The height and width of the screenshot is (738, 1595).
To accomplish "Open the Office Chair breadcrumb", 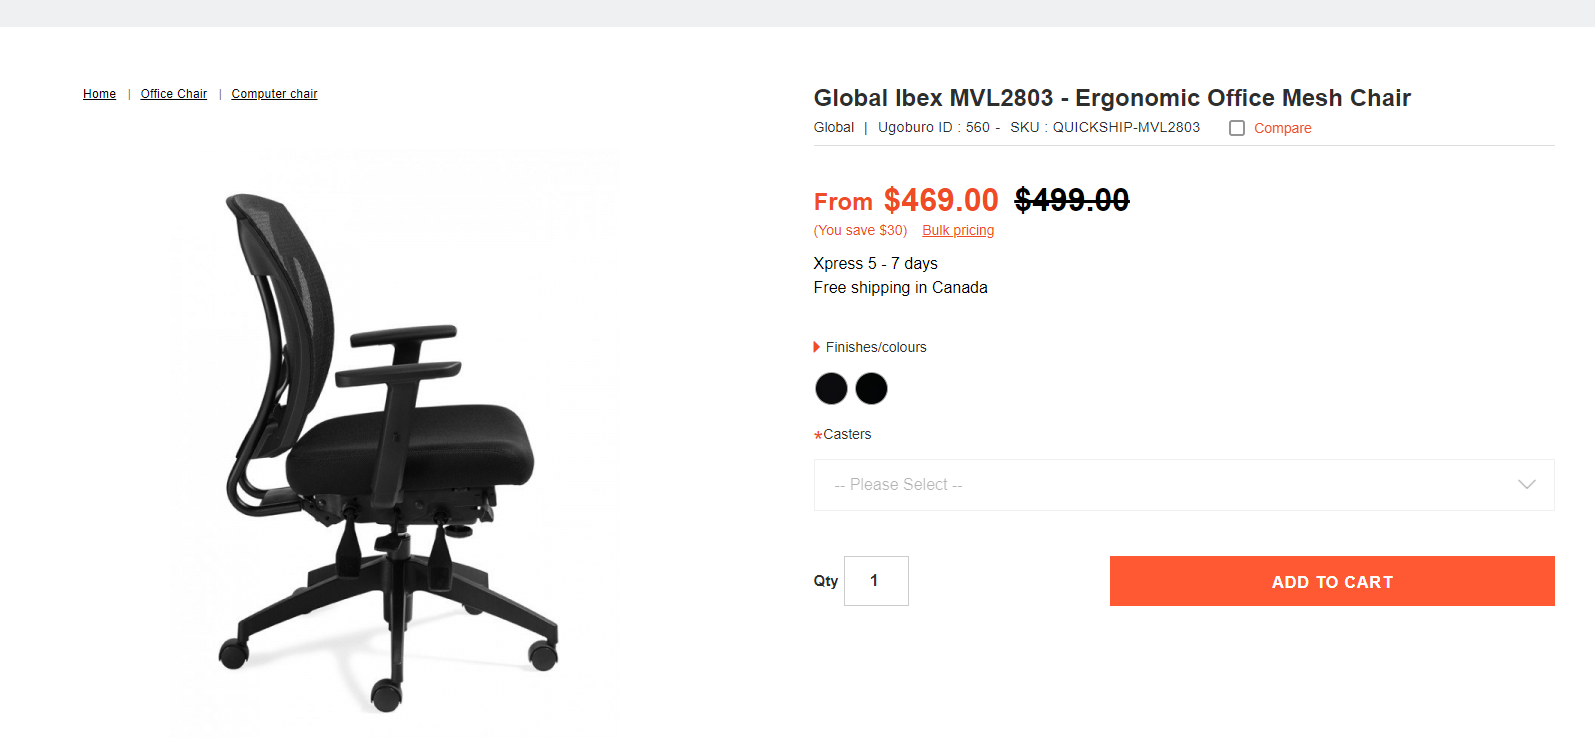I will tap(174, 94).
